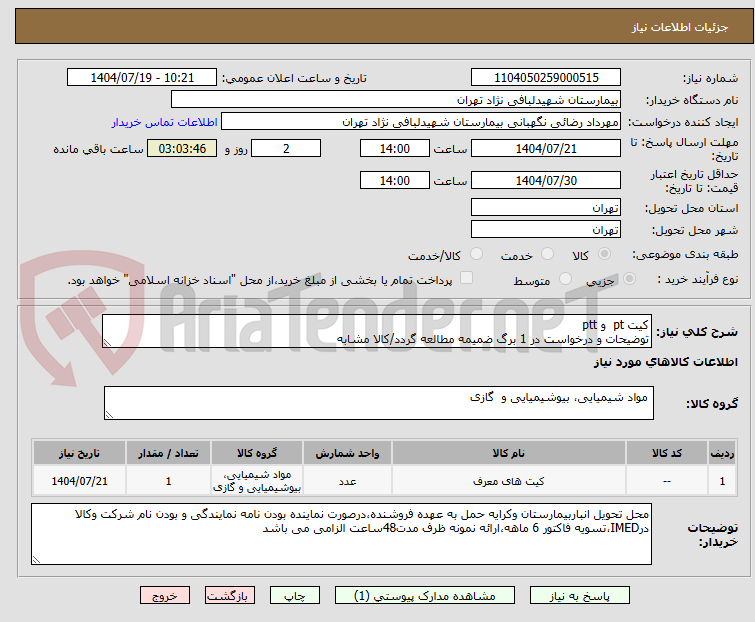Image resolution: width=755 pixels, height=622 pixels.
Task: Click the general description text area کیت pt
Action: pyautogui.click(x=377, y=331)
